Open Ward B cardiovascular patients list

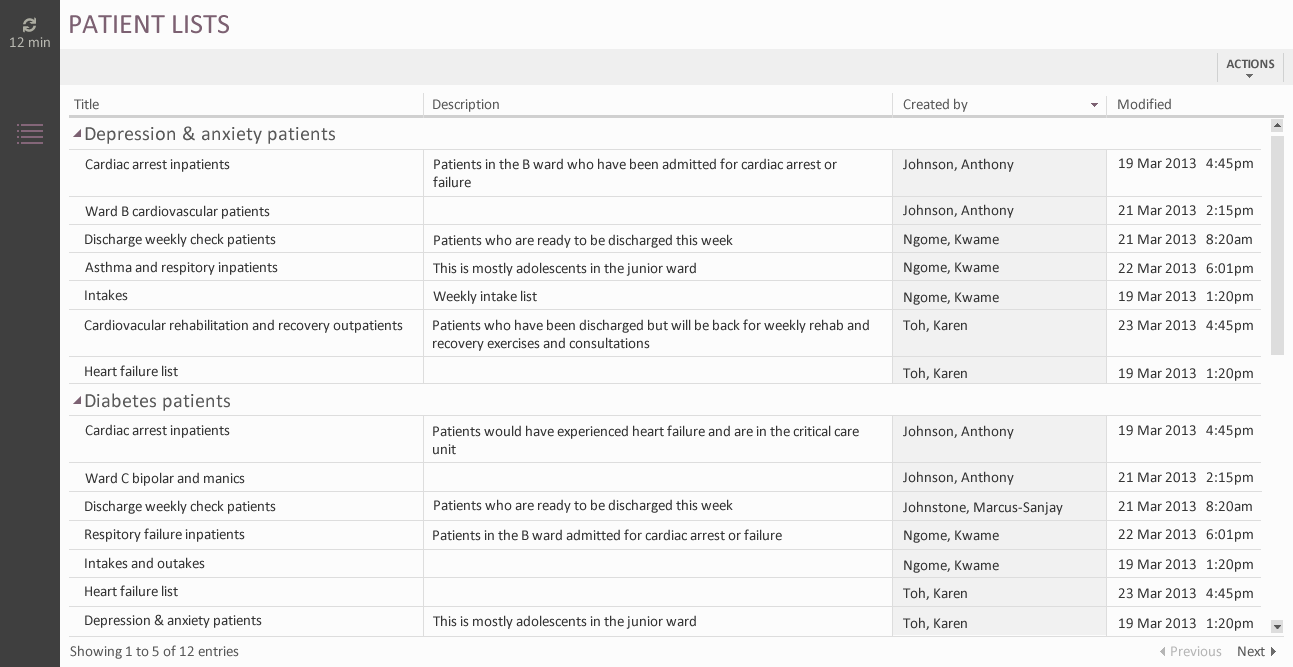pyautogui.click(x=177, y=211)
